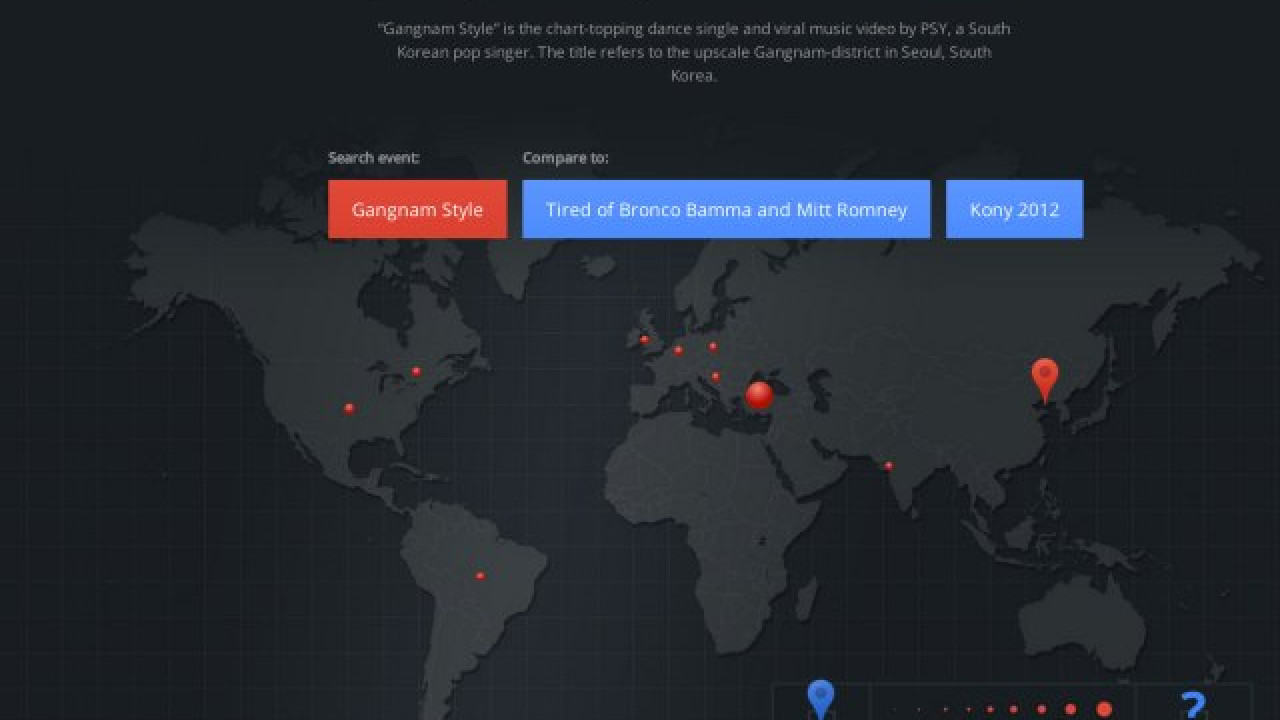Click the large red sphere over Turkey

tap(759, 395)
